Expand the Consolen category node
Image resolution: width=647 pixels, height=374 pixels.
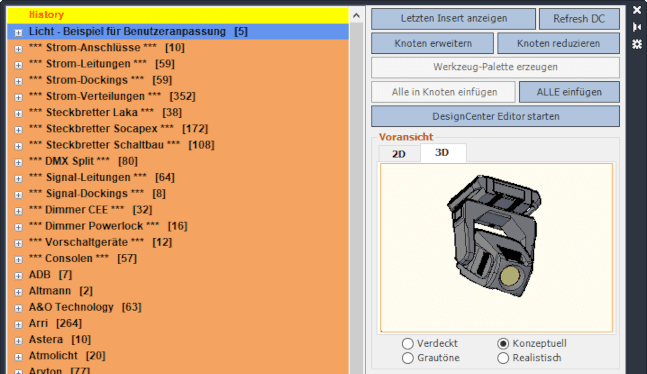(18, 260)
